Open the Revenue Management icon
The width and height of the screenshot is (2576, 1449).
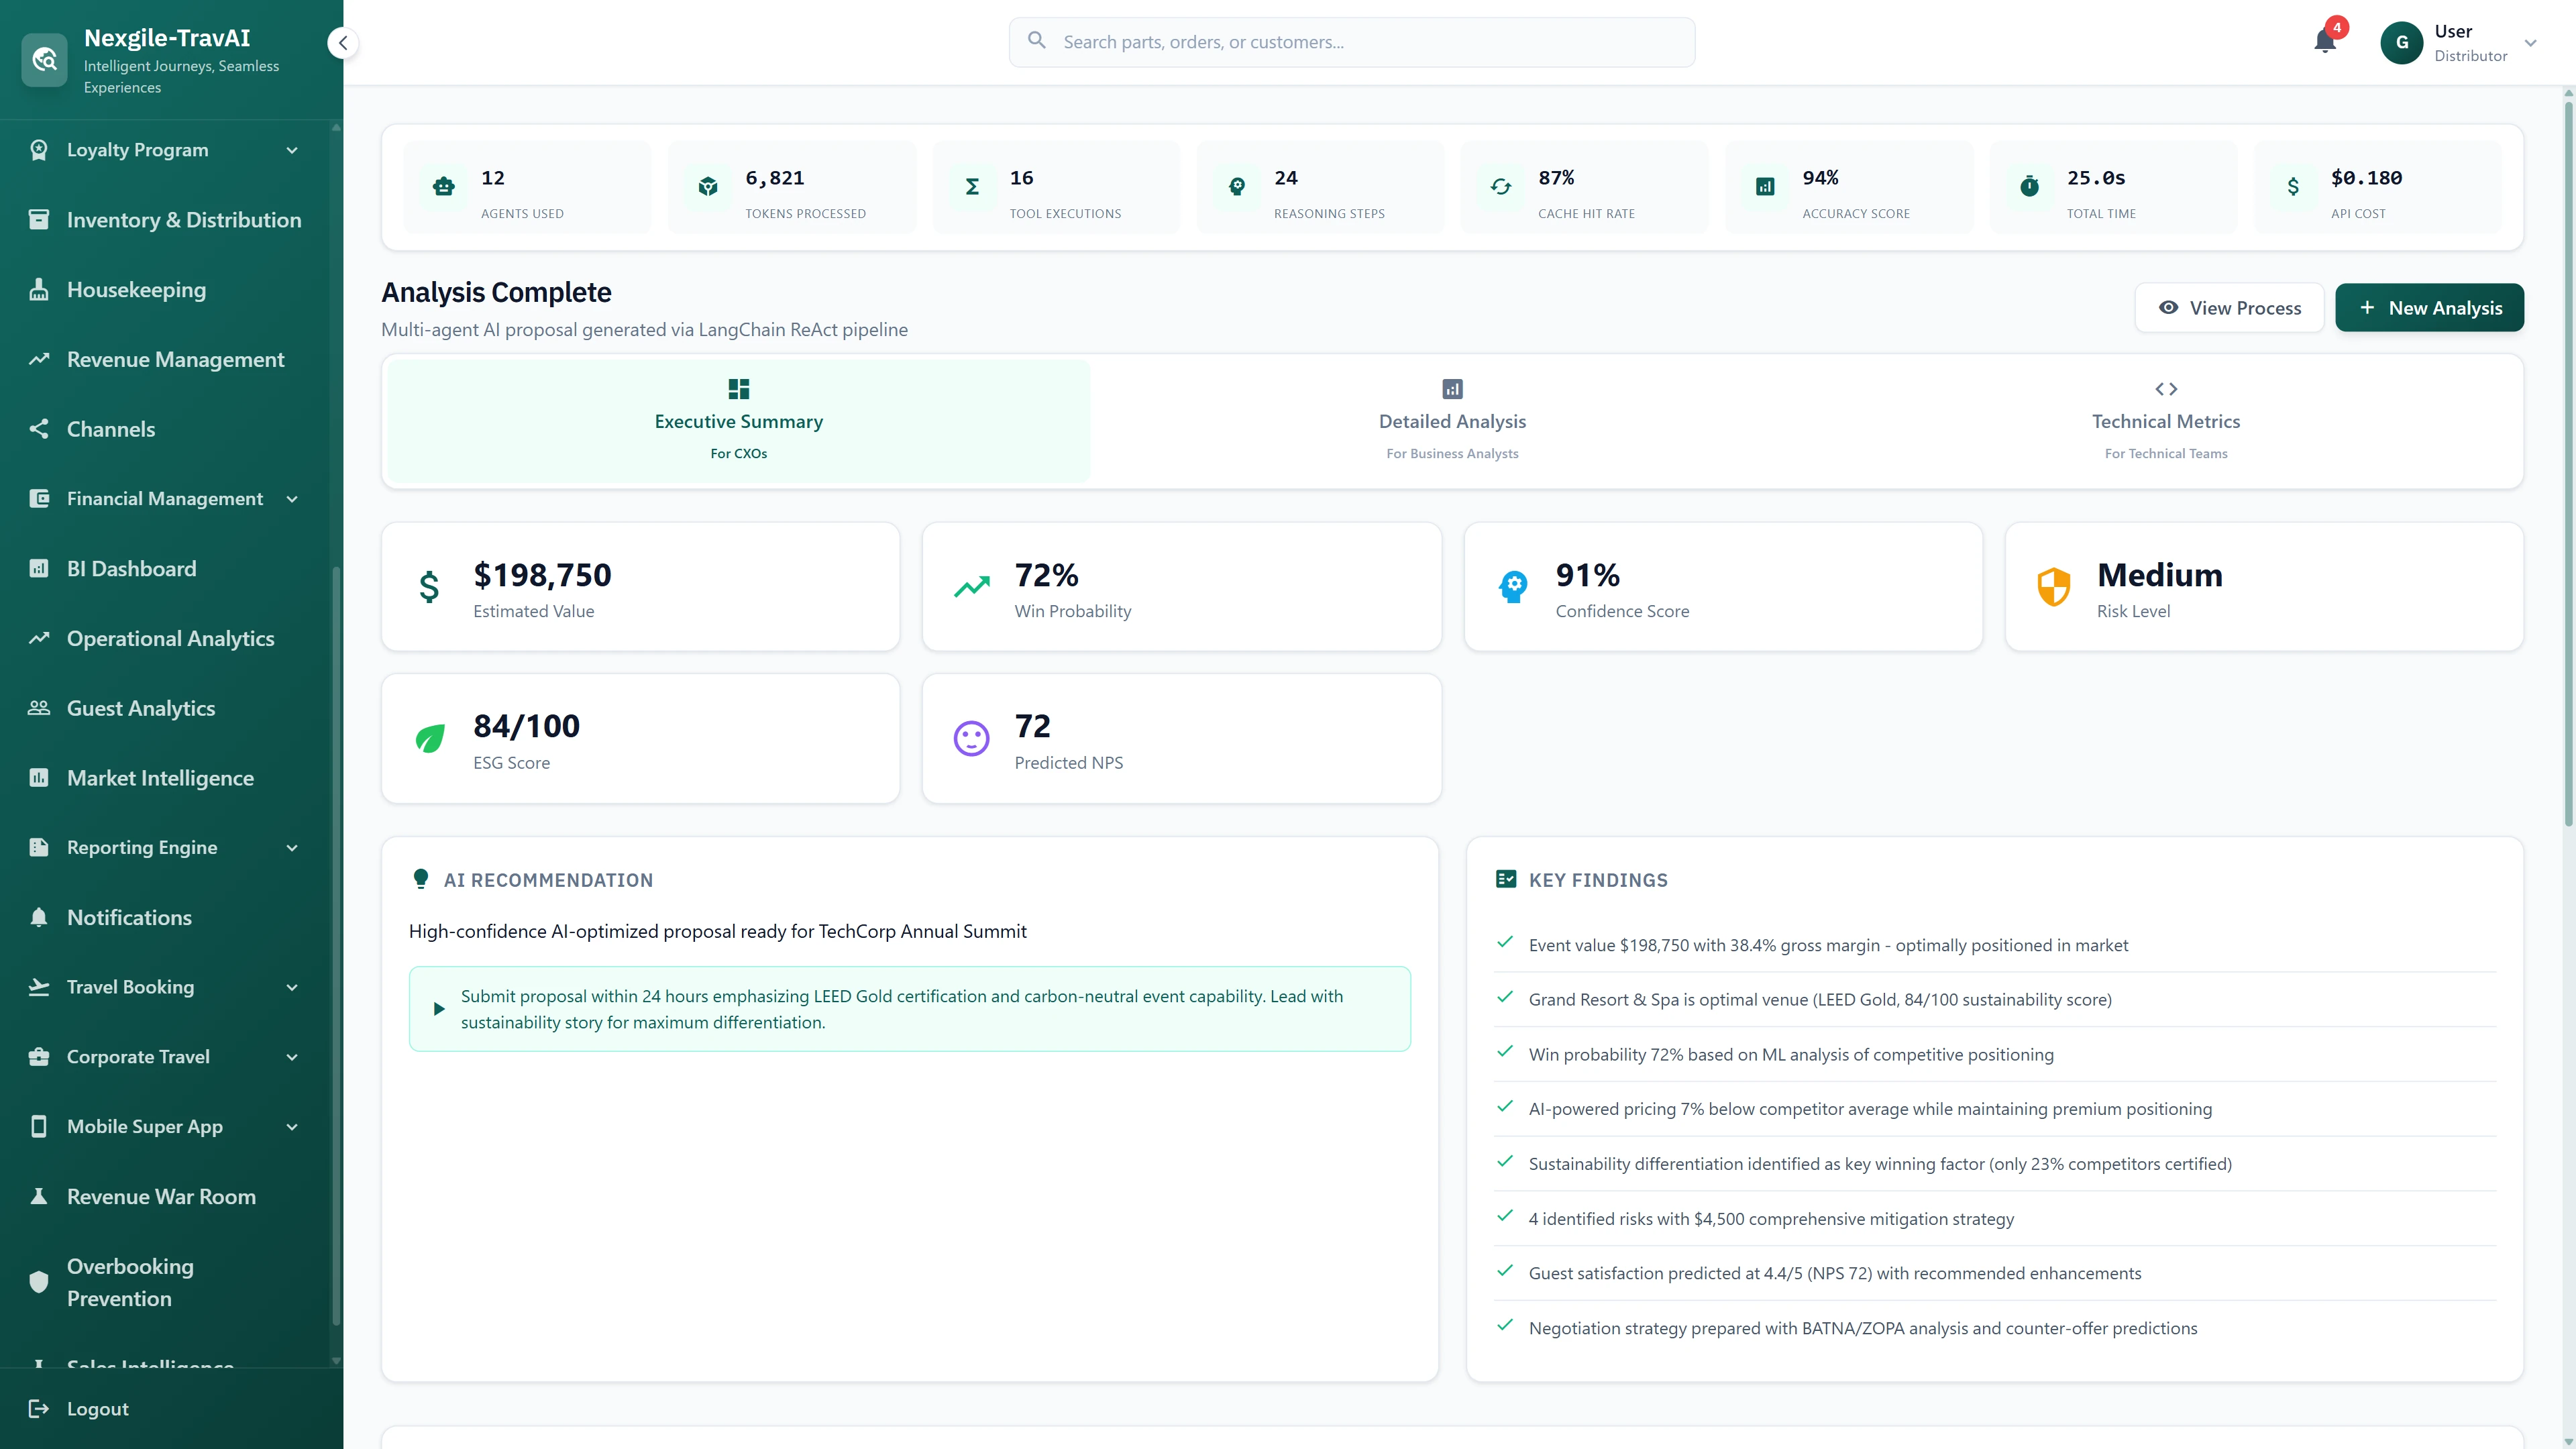click(39, 358)
